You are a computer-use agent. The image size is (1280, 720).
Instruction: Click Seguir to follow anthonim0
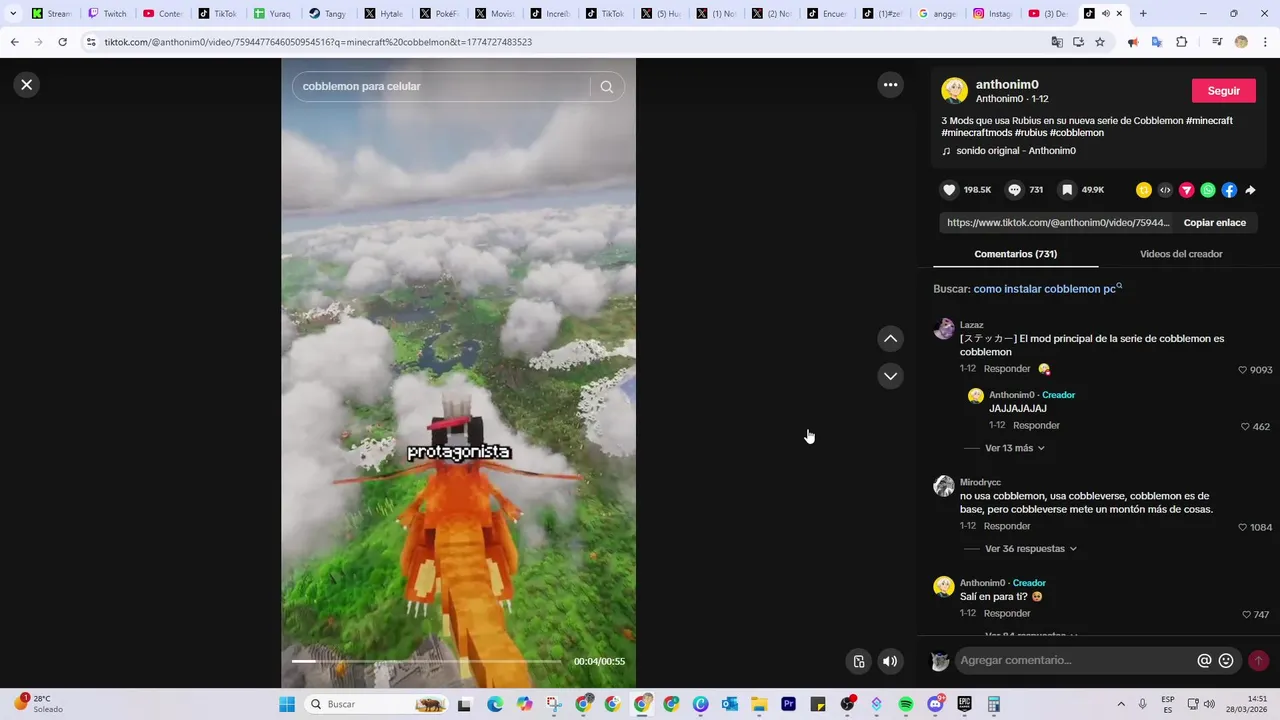click(x=1224, y=91)
